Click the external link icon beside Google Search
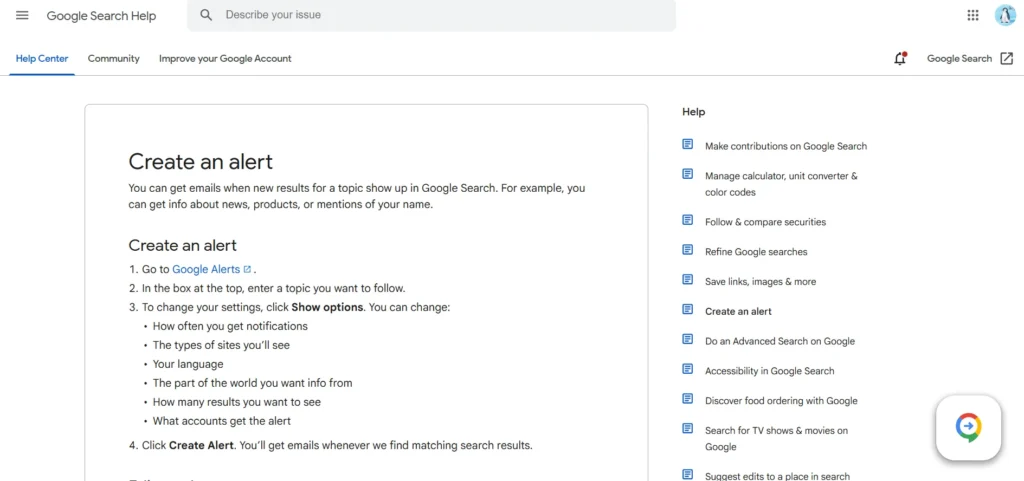Viewport: 1024px width, 481px height. tap(1007, 59)
